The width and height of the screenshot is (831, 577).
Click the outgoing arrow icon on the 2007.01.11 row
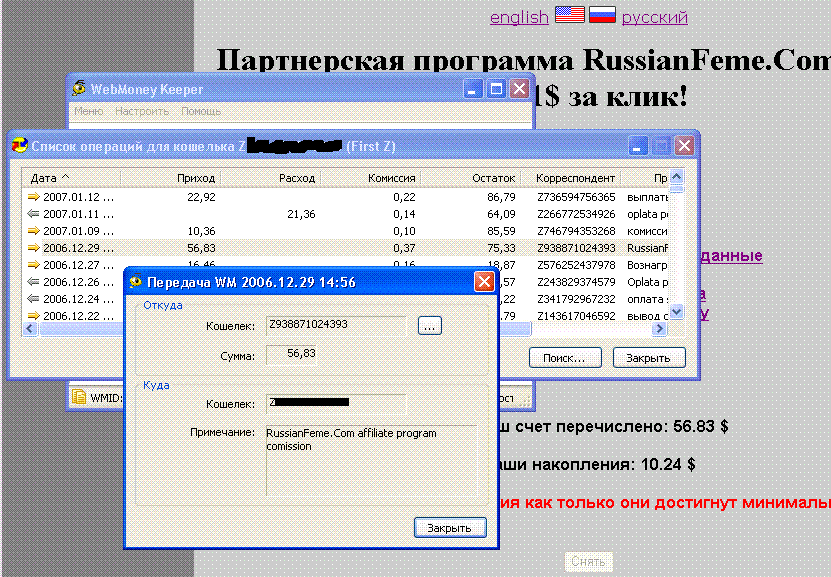32,214
